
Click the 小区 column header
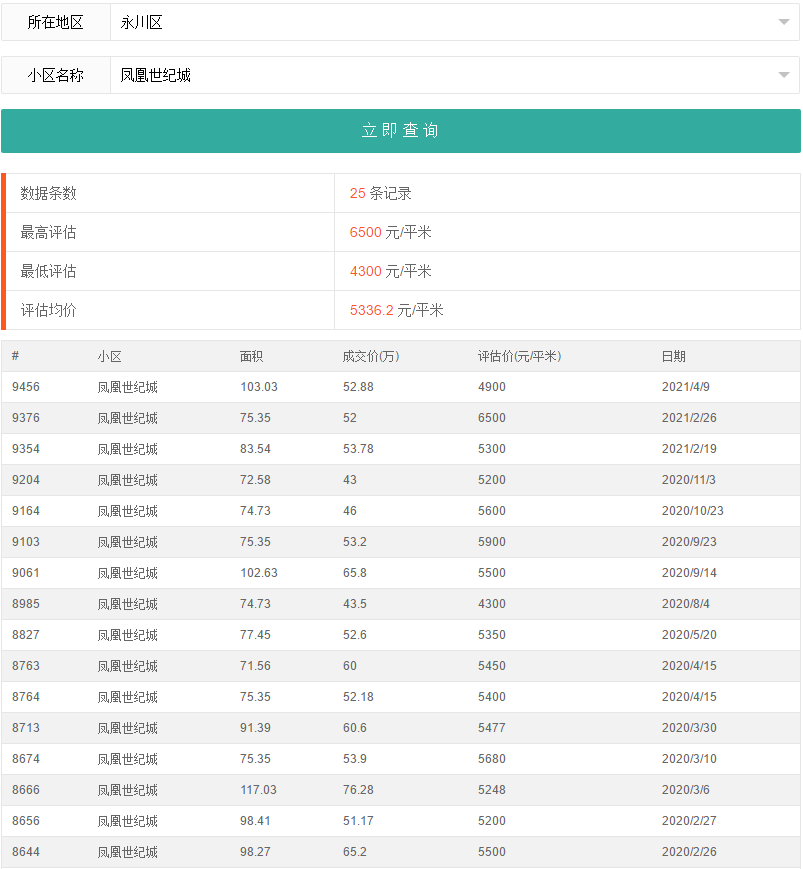[109, 356]
